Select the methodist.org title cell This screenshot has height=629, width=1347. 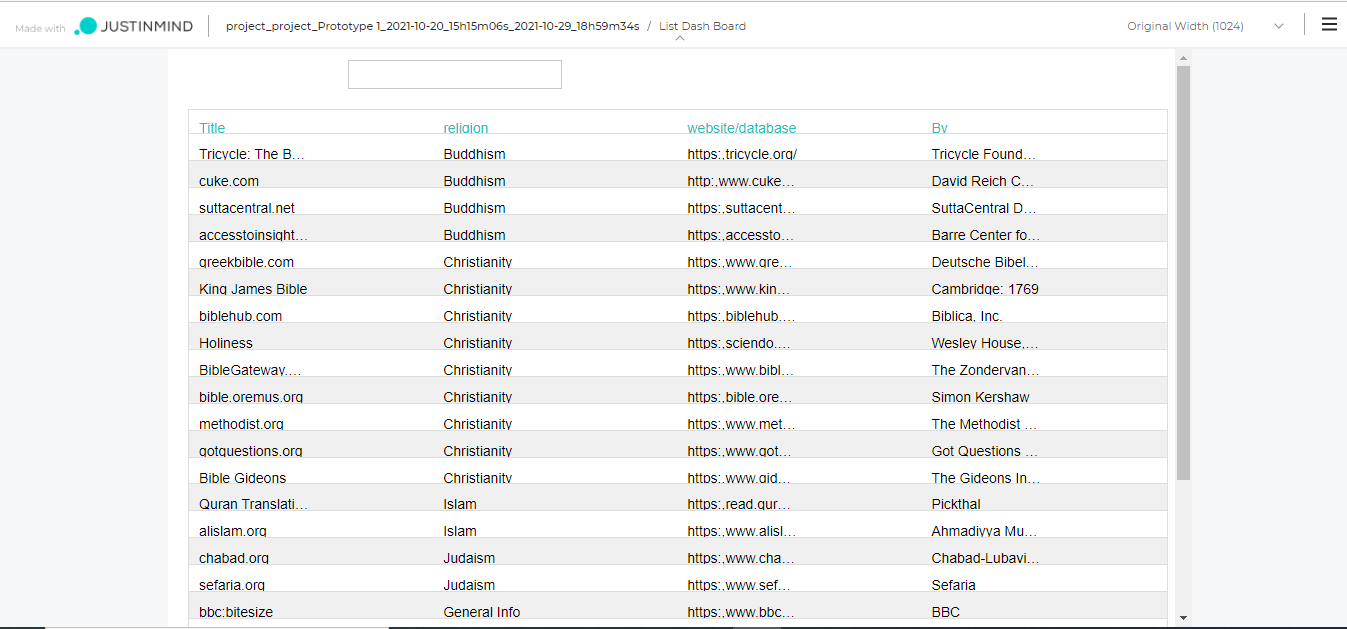(243, 424)
